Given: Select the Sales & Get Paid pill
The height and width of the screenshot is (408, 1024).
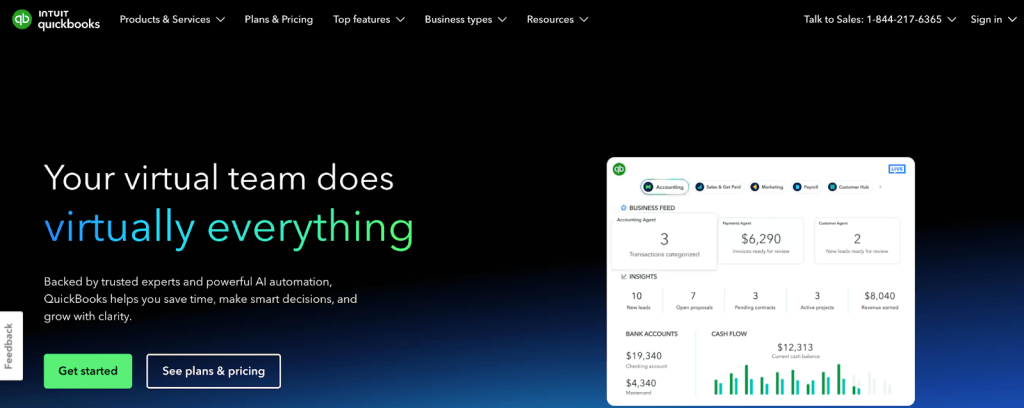Looking at the screenshot, I should click(x=718, y=187).
